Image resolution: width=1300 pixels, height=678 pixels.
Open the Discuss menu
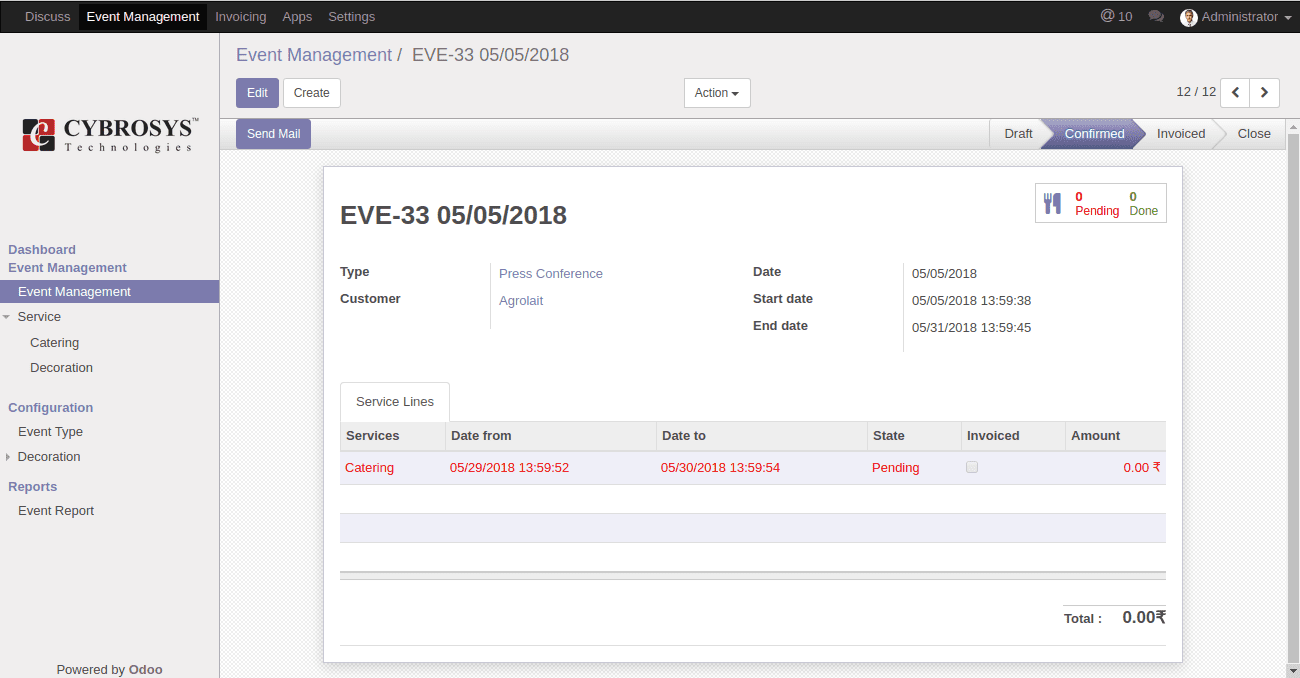[x=48, y=16]
